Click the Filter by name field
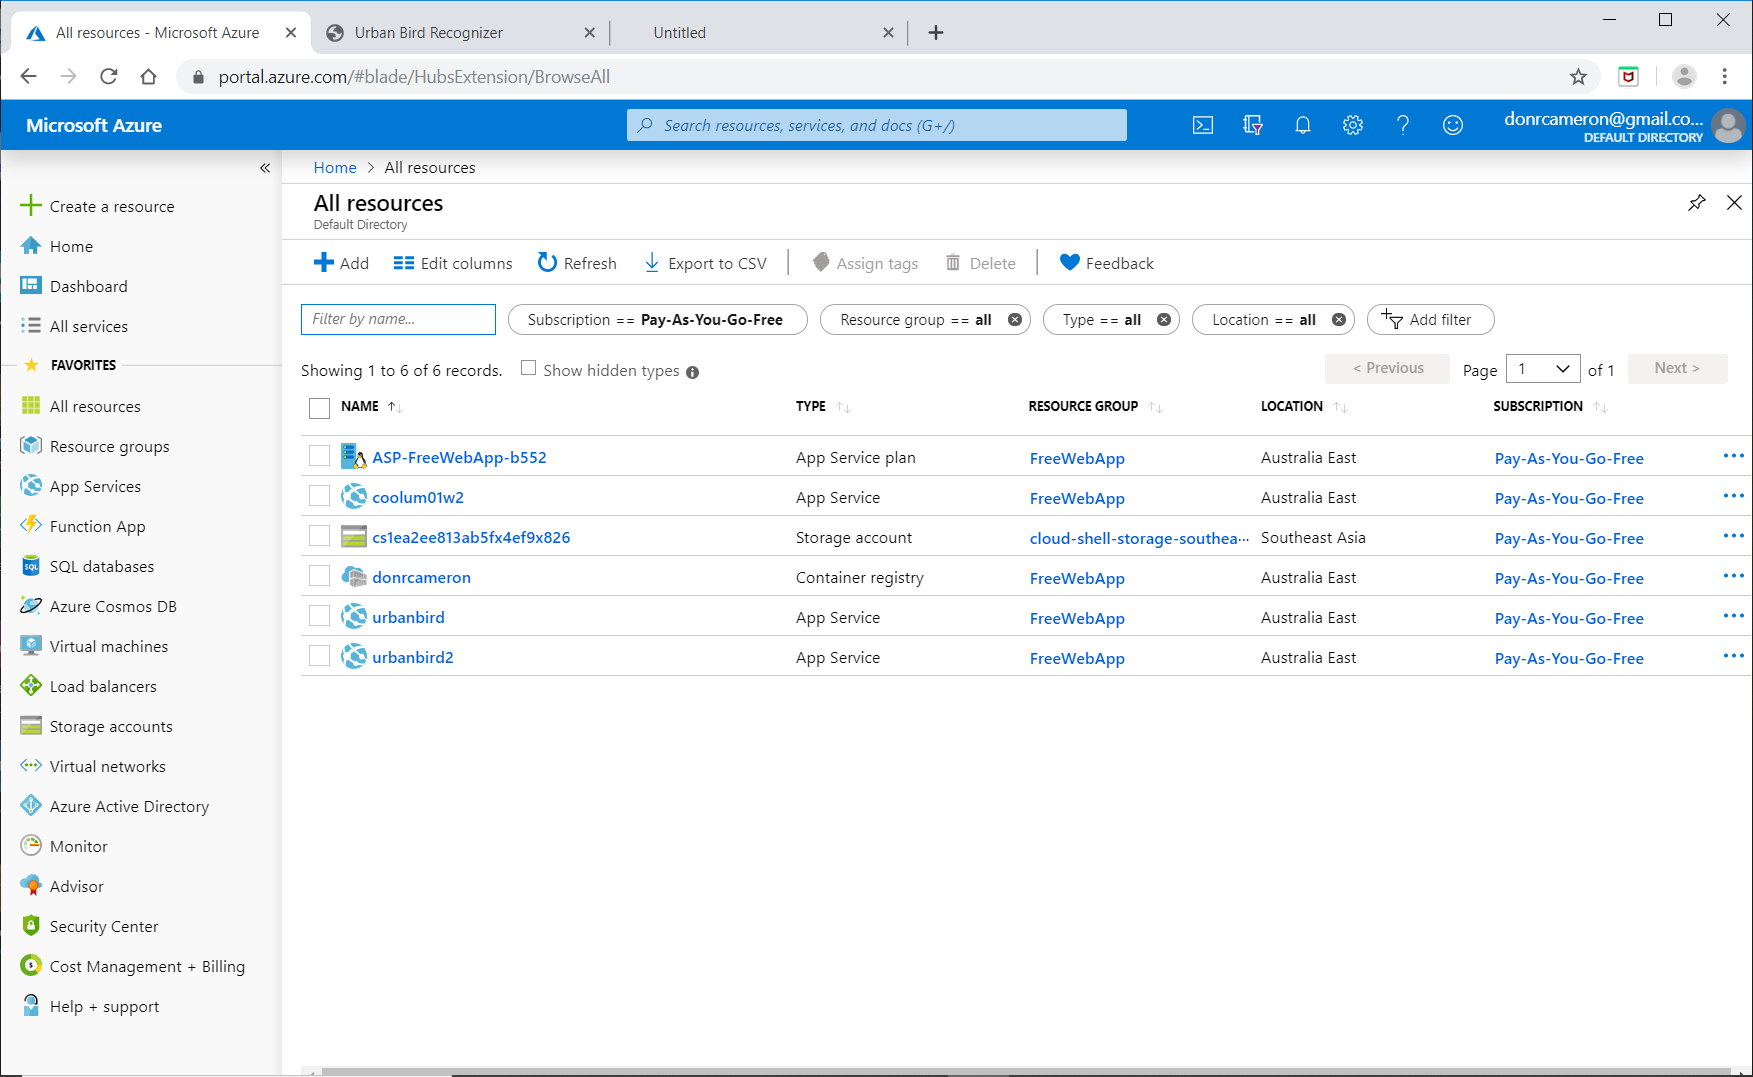Screen dimensions: 1753x1077 (x=398, y=319)
